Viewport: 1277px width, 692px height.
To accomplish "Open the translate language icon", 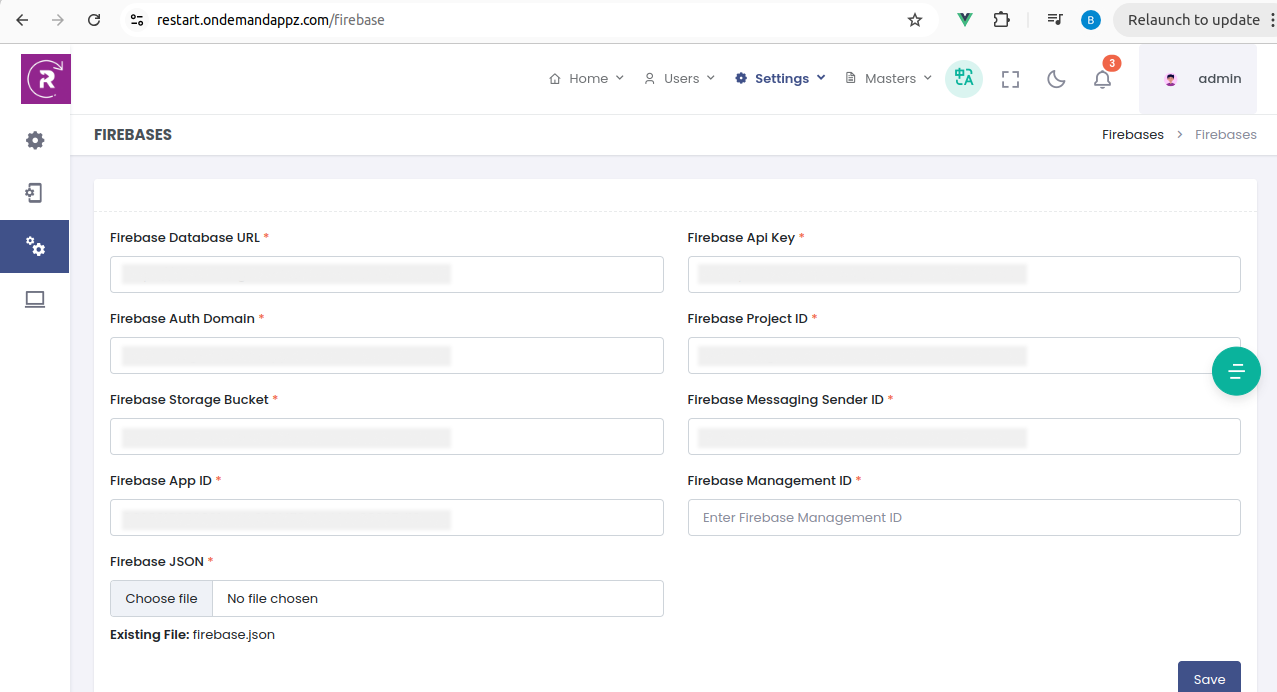I will coord(962,78).
